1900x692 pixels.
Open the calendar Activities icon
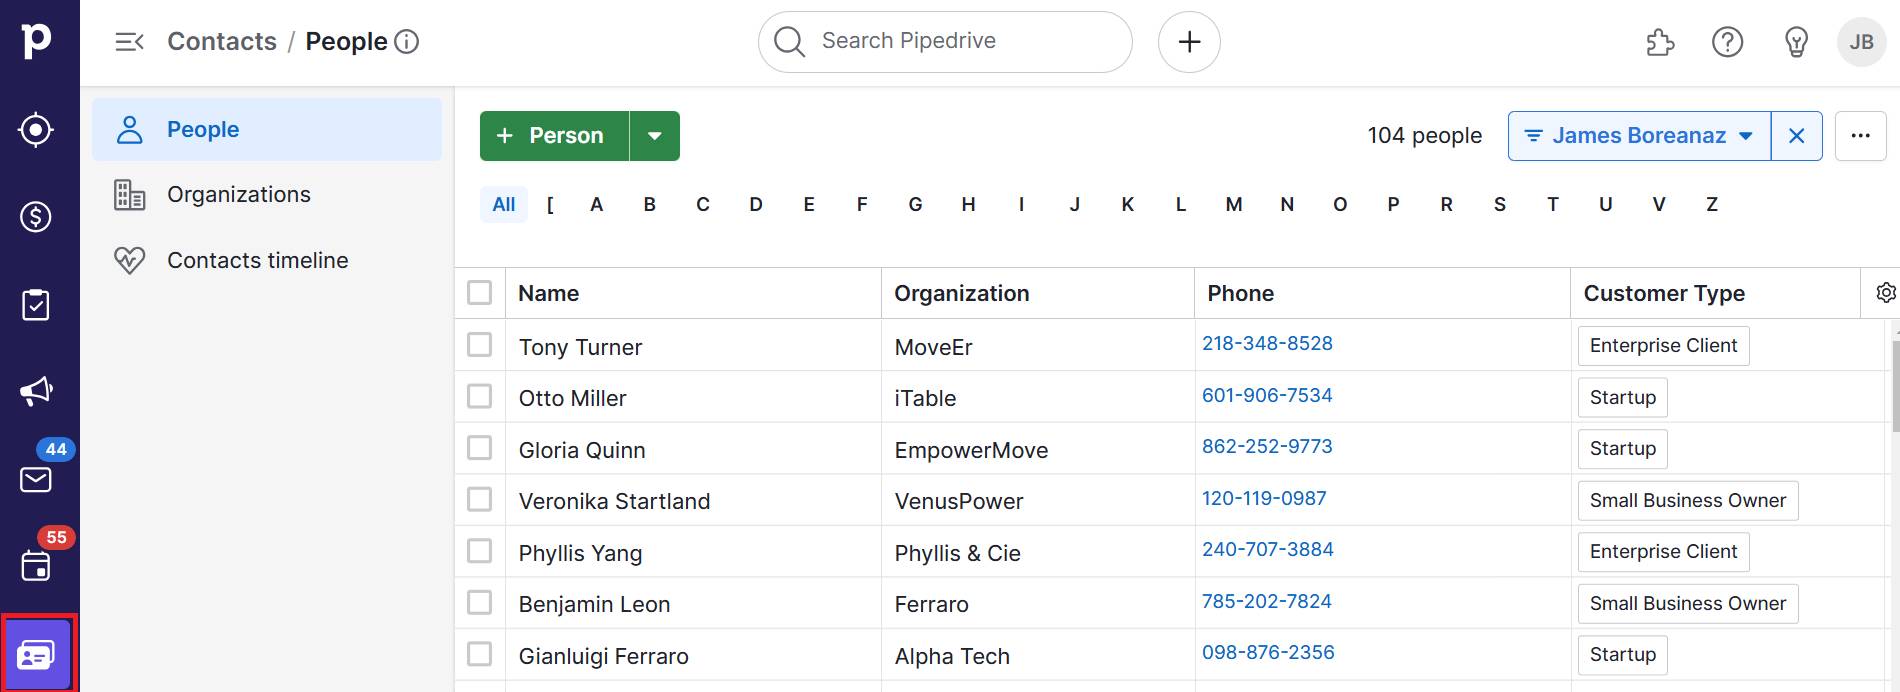(x=36, y=566)
